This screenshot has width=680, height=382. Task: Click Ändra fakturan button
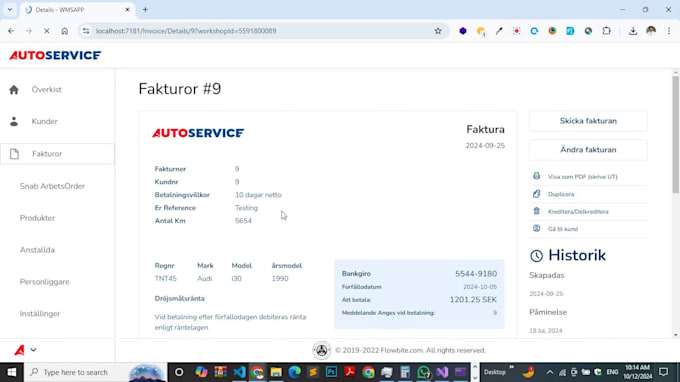[588, 150]
